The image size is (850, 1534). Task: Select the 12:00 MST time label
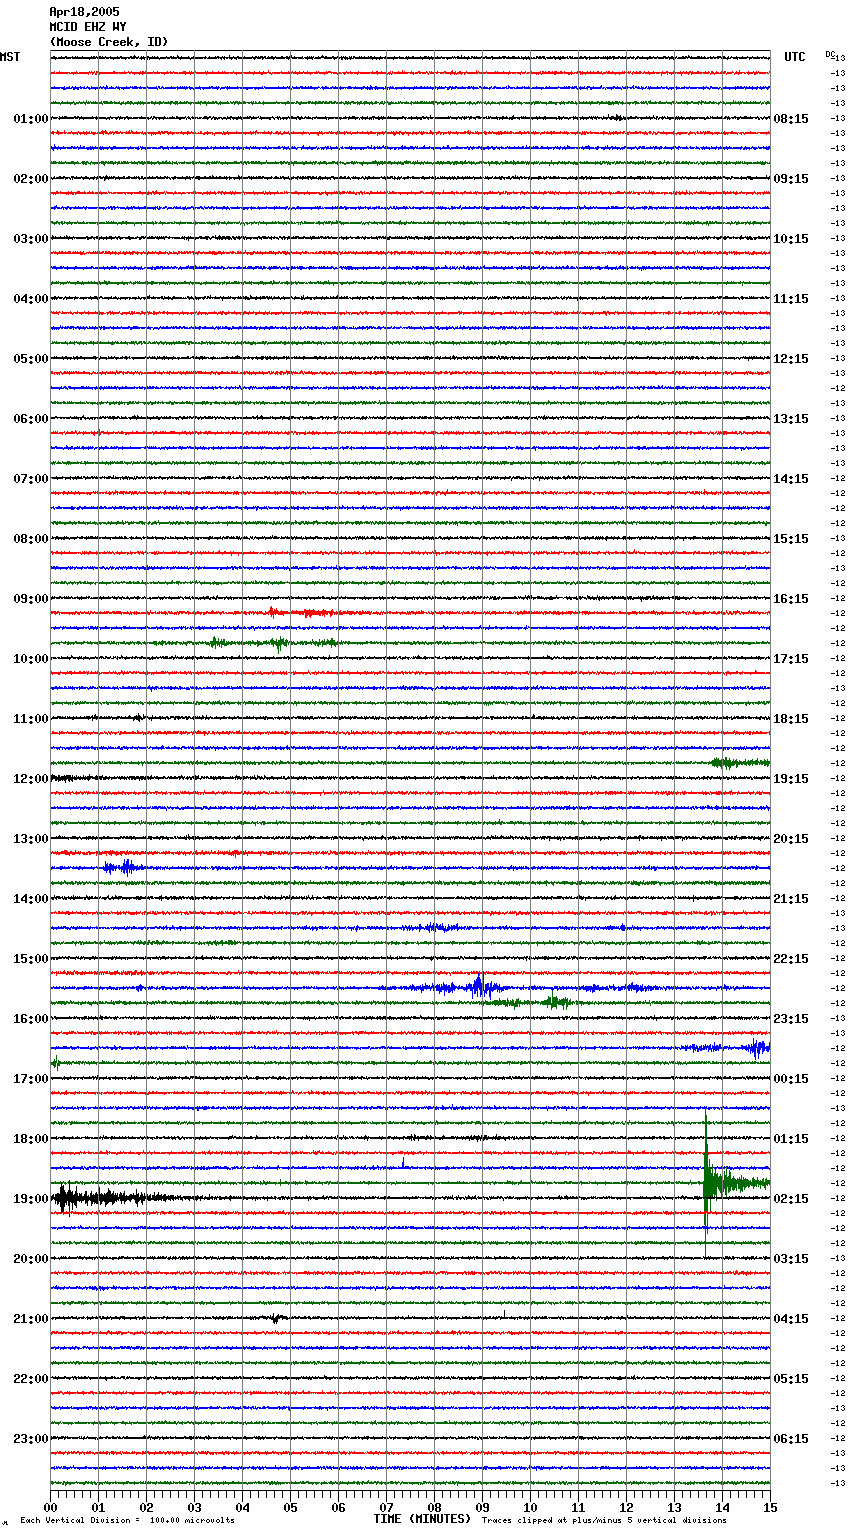click(31, 779)
